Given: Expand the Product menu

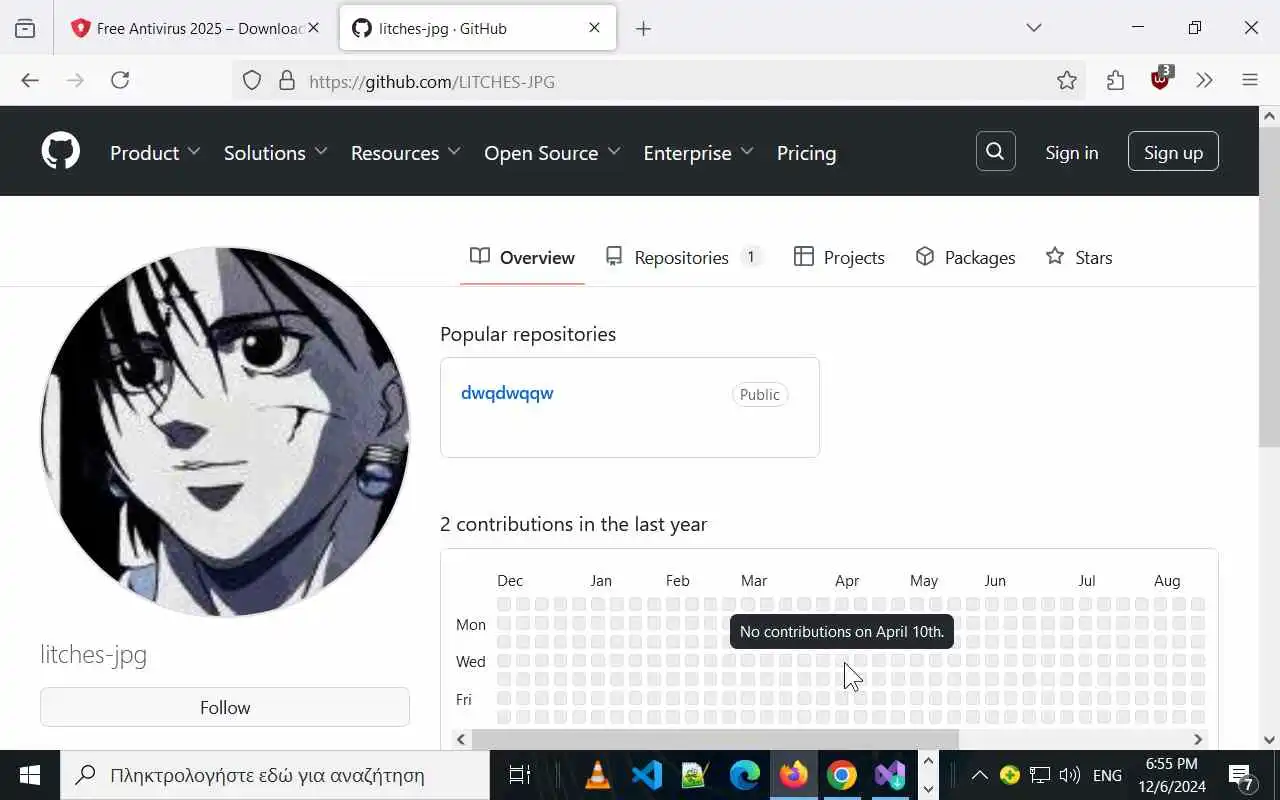Looking at the screenshot, I should [x=155, y=153].
